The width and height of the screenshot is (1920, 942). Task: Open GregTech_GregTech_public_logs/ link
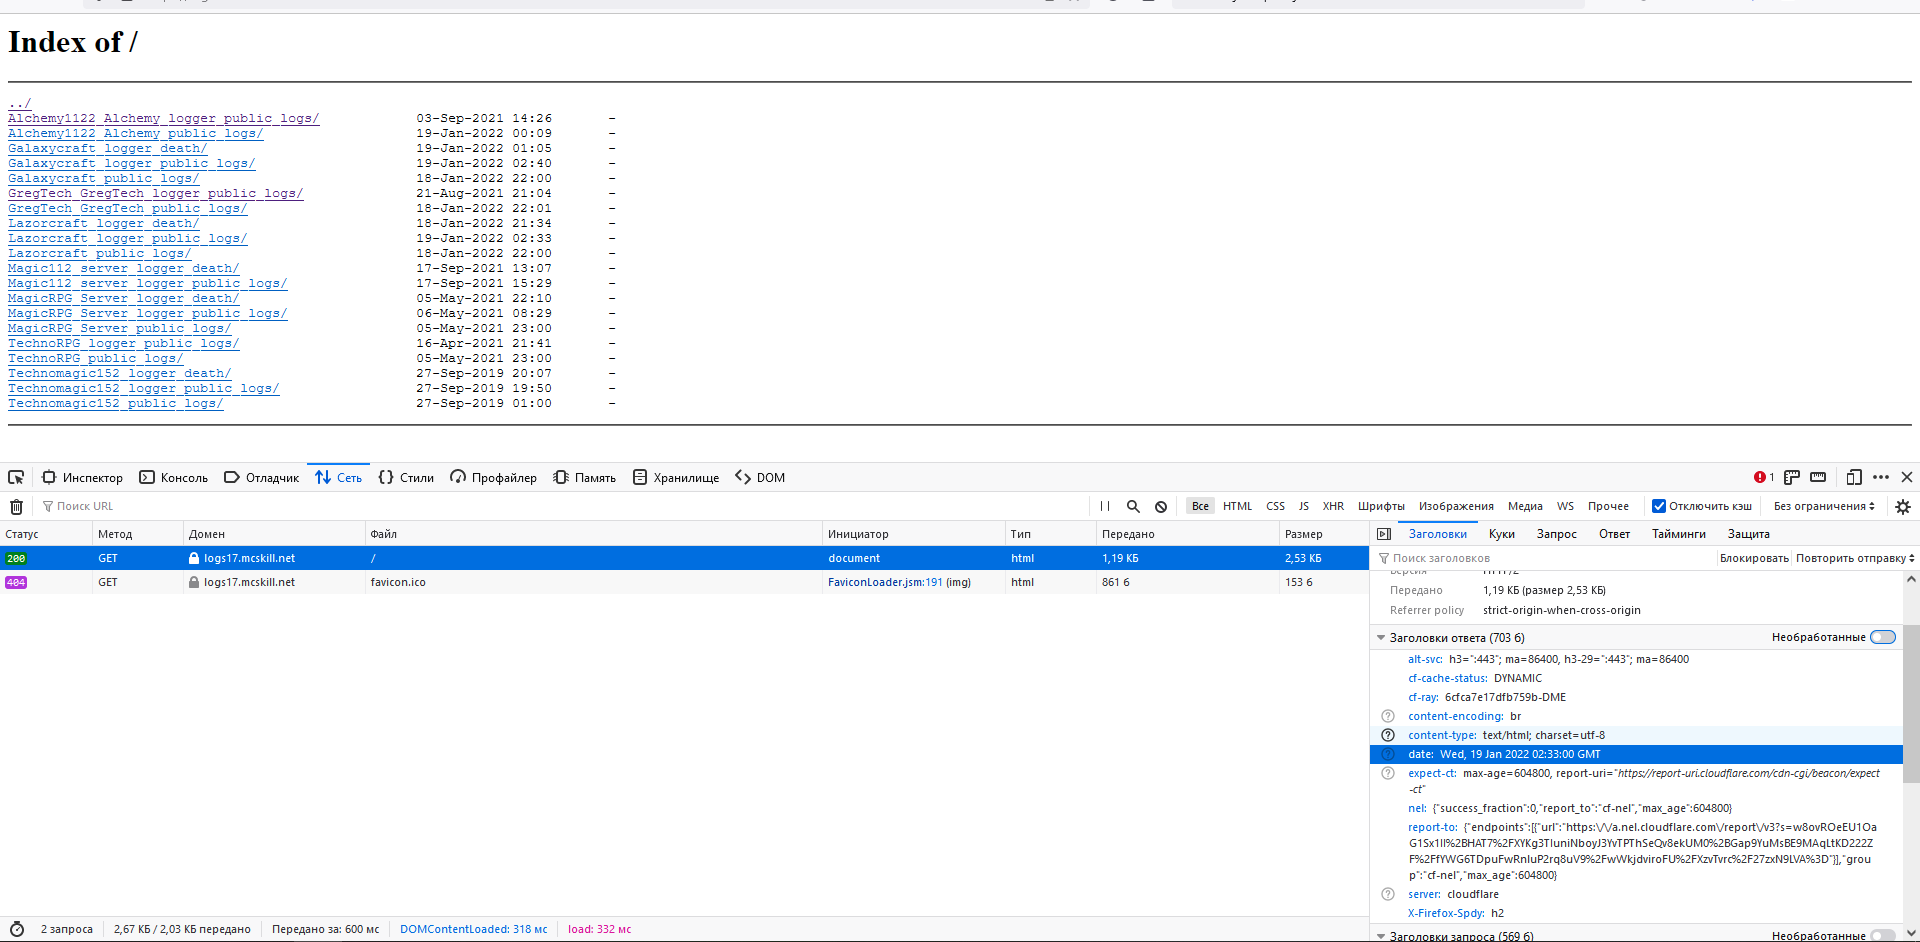coord(127,208)
